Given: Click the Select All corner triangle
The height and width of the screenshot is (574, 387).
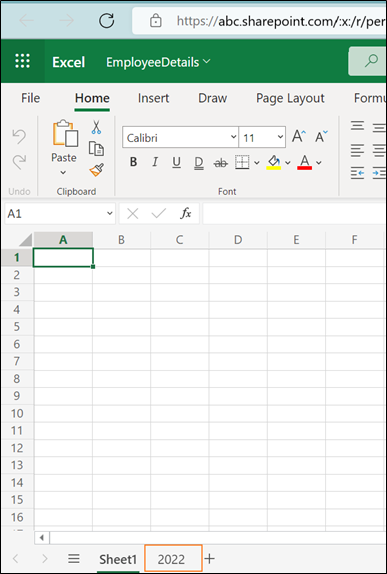Looking at the screenshot, I should click(26, 240).
